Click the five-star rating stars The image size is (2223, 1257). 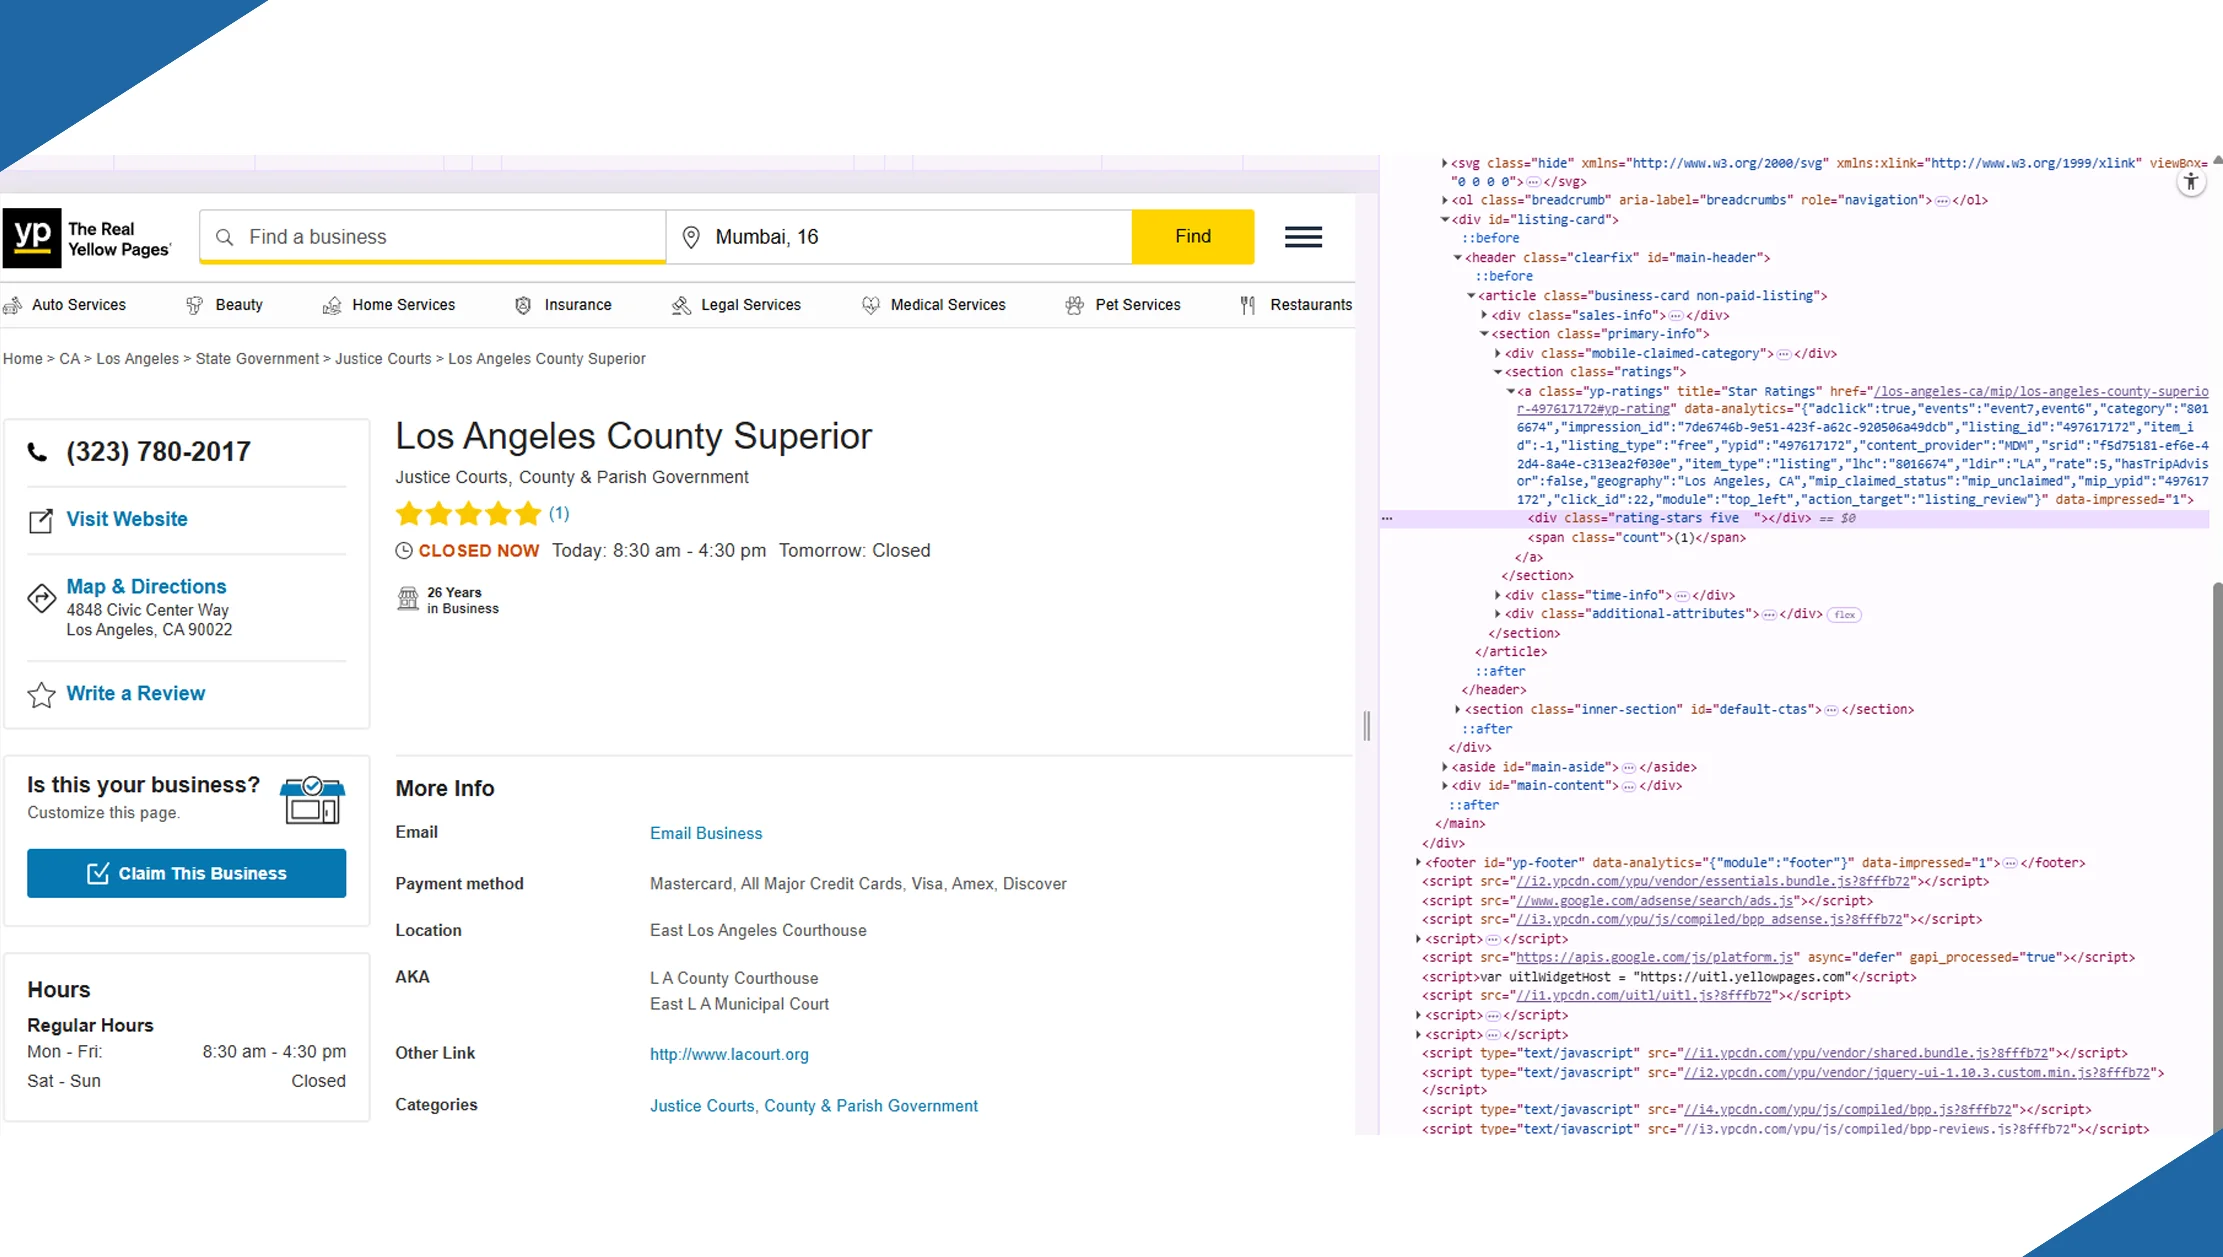[468, 514]
